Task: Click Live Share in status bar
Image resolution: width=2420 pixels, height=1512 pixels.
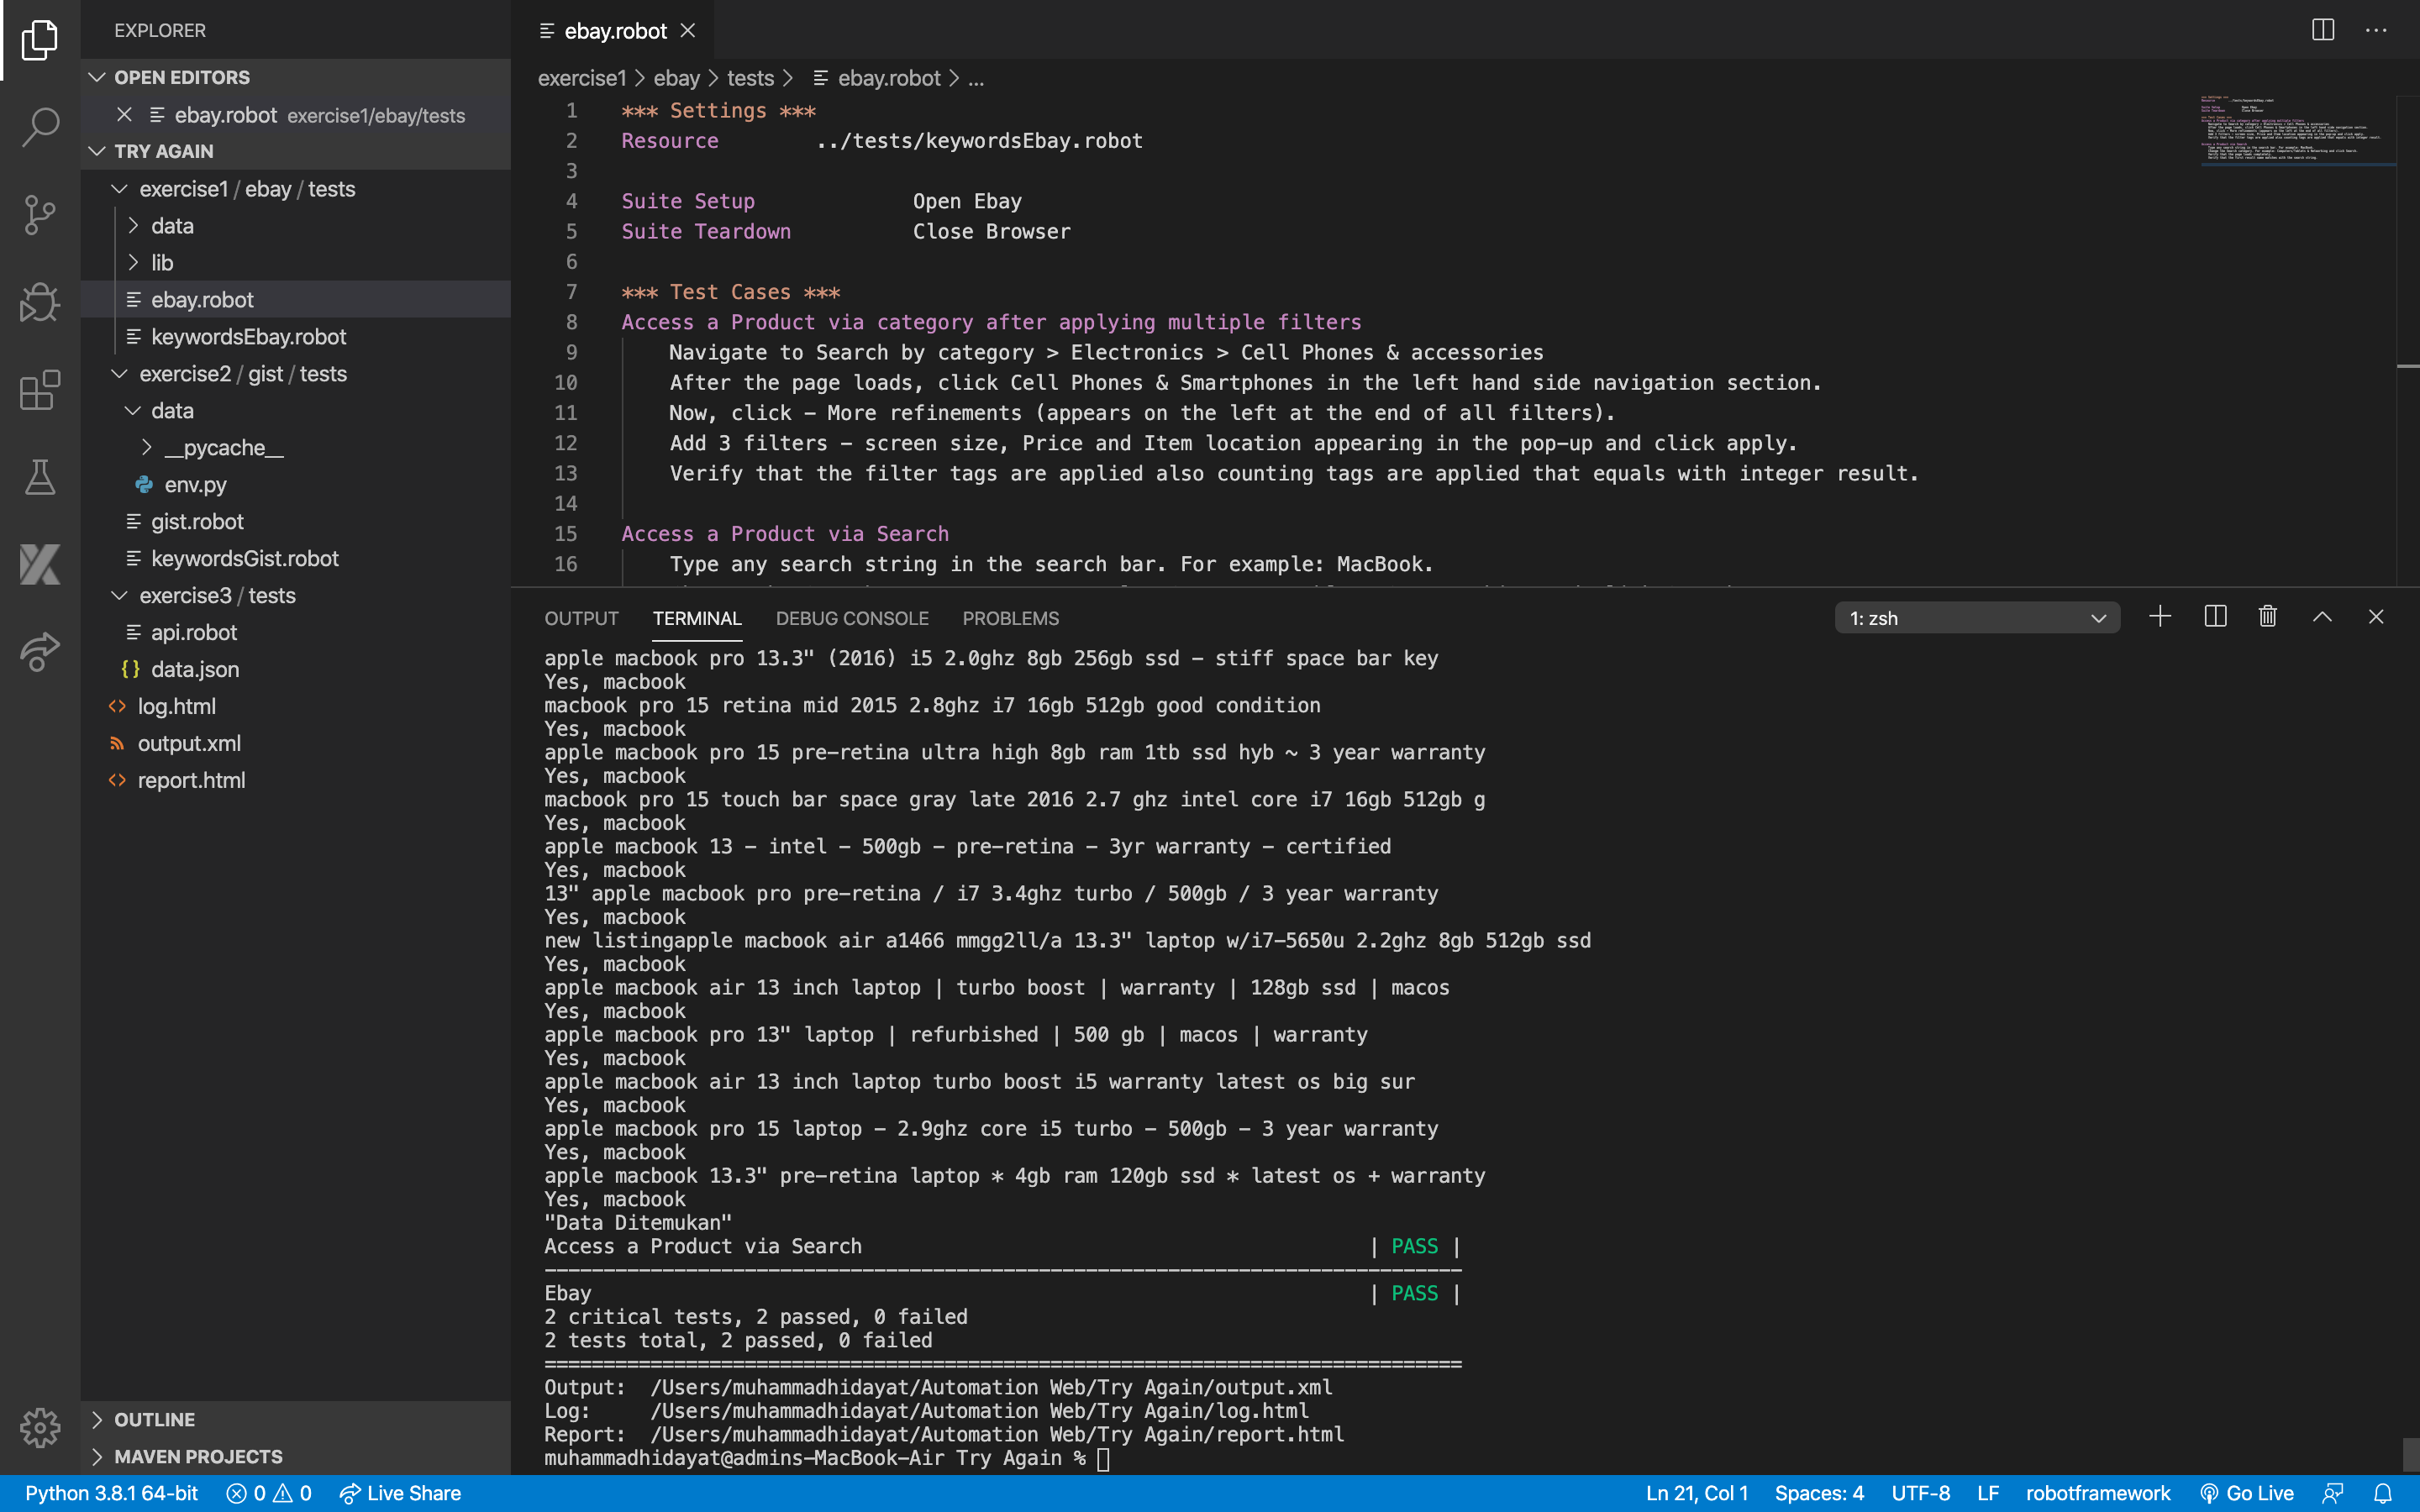Action: (400, 1493)
